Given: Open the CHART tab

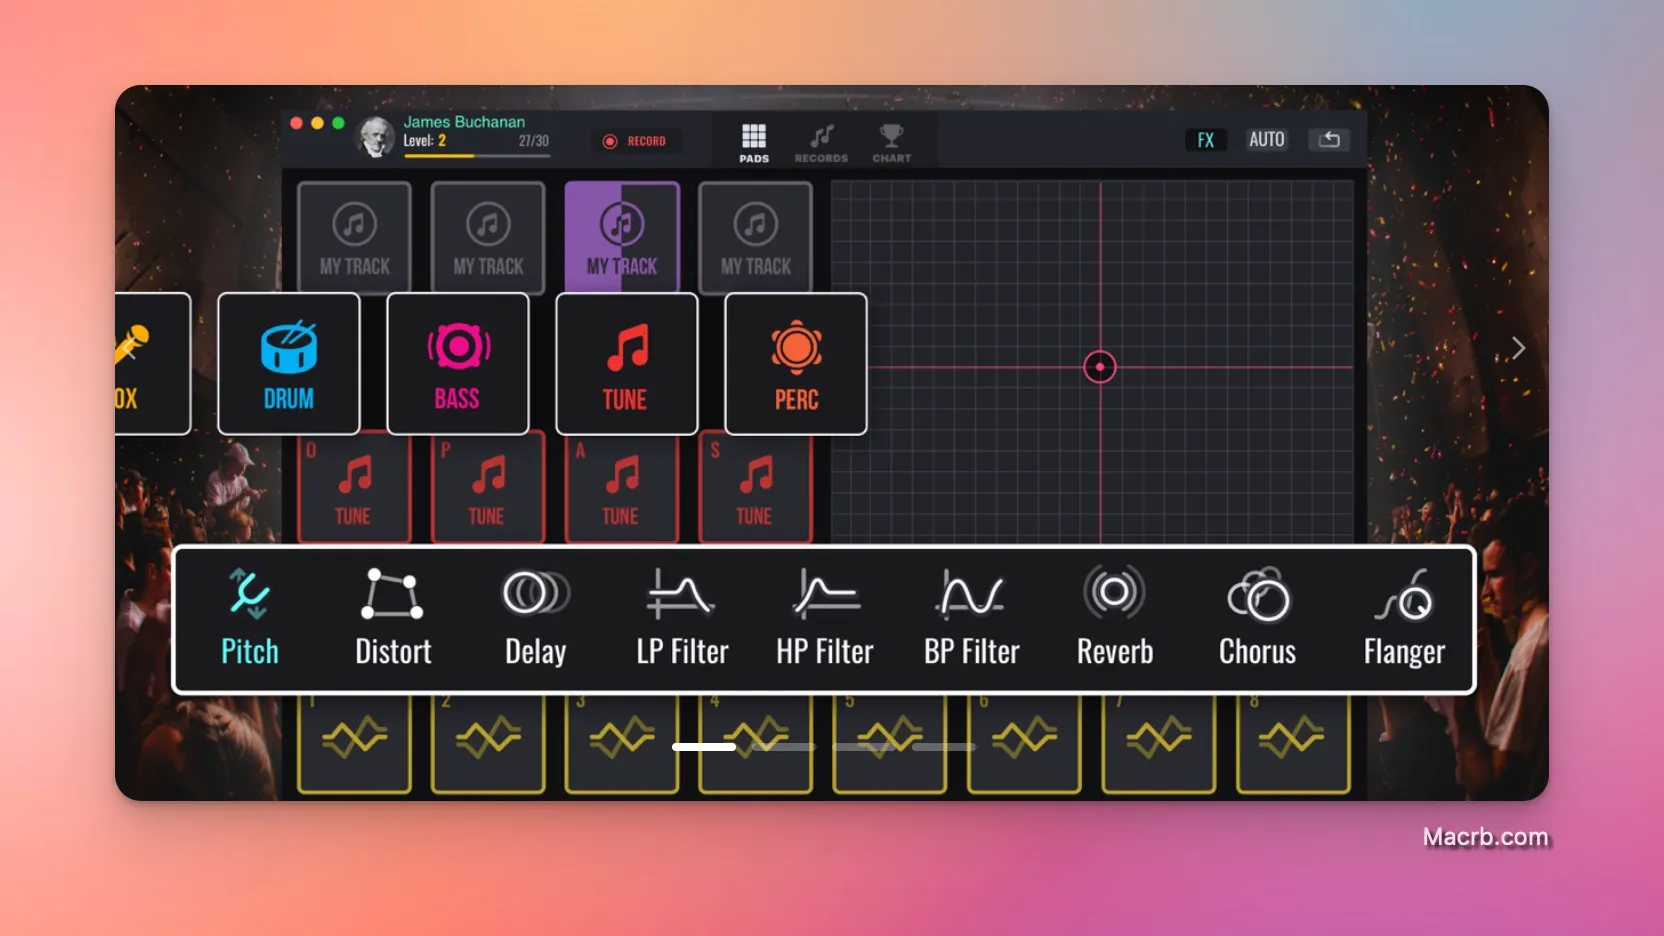Looking at the screenshot, I should click(891, 144).
